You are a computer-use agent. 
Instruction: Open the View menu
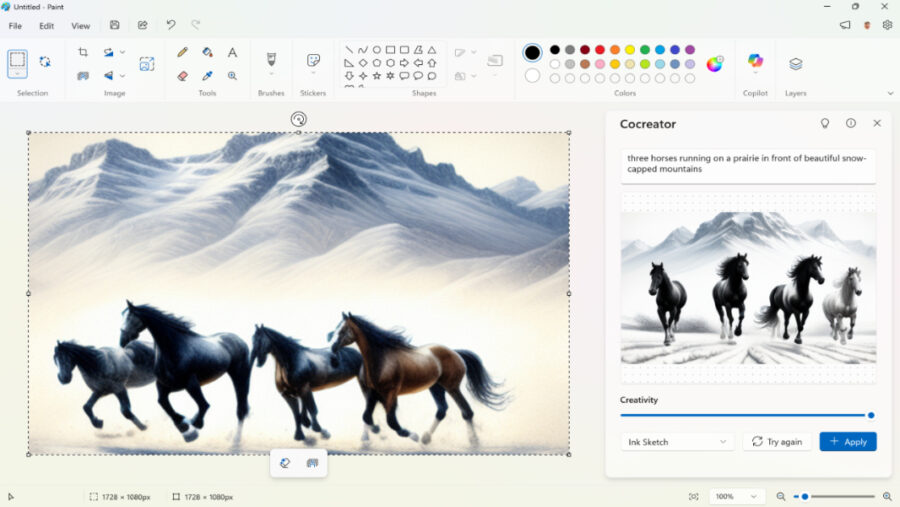click(80, 26)
